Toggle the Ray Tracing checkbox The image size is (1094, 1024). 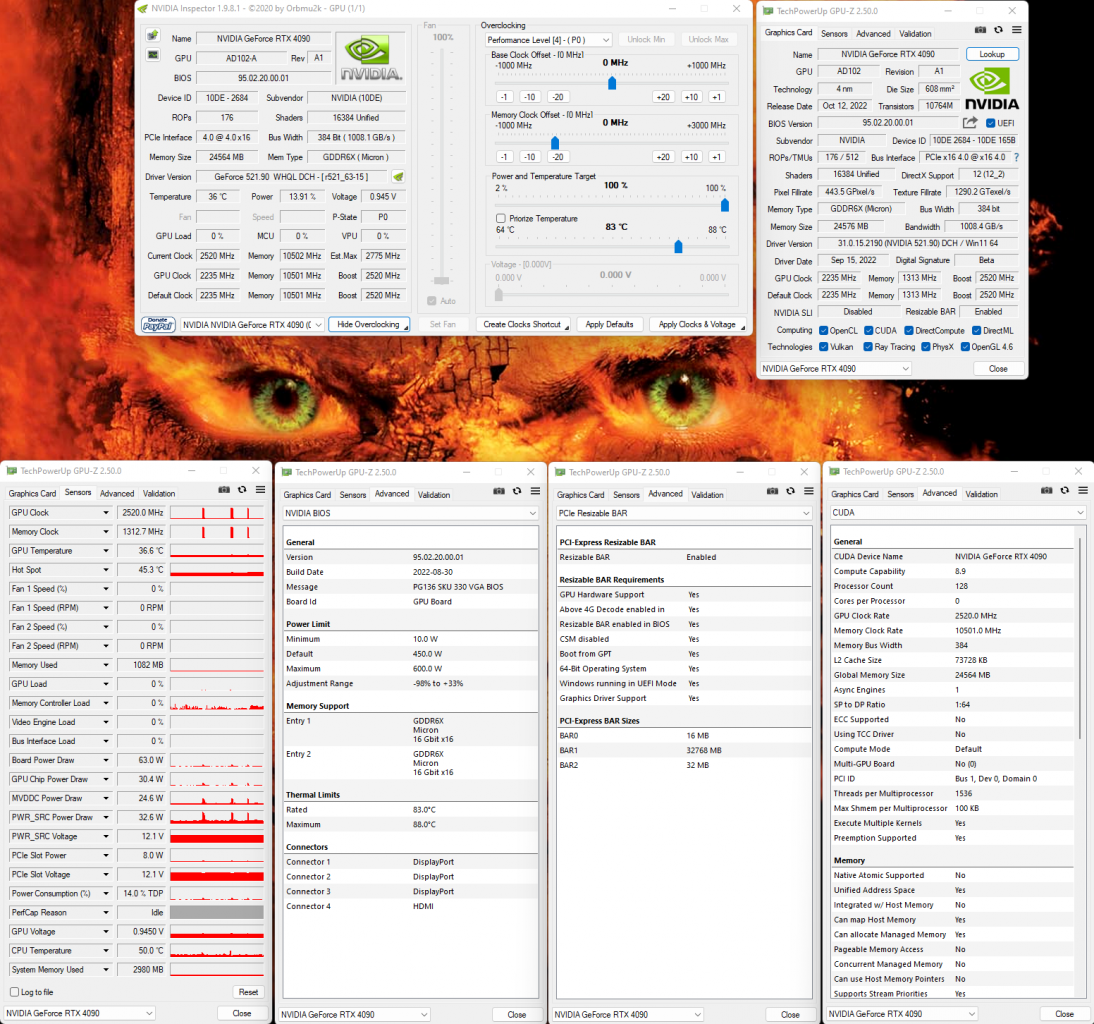pos(868,347)
